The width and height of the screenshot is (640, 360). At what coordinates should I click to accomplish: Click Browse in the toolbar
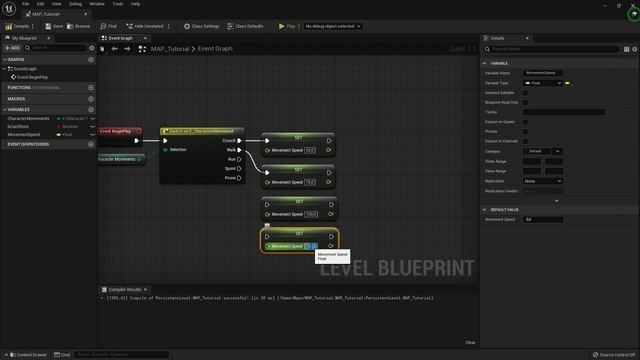[78, 26]
